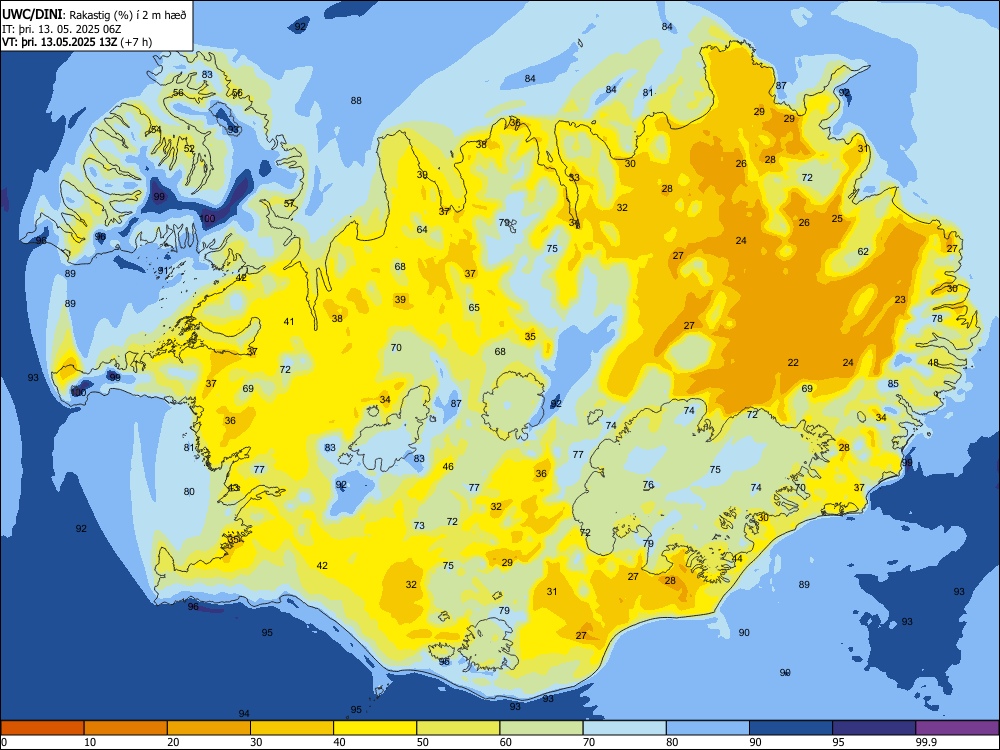This screenshot has width=1000, height=750.
Task: Click the 'UWC/DINI: Rakastig (%) í 2 m hæð' title
Action: [94, 14]
